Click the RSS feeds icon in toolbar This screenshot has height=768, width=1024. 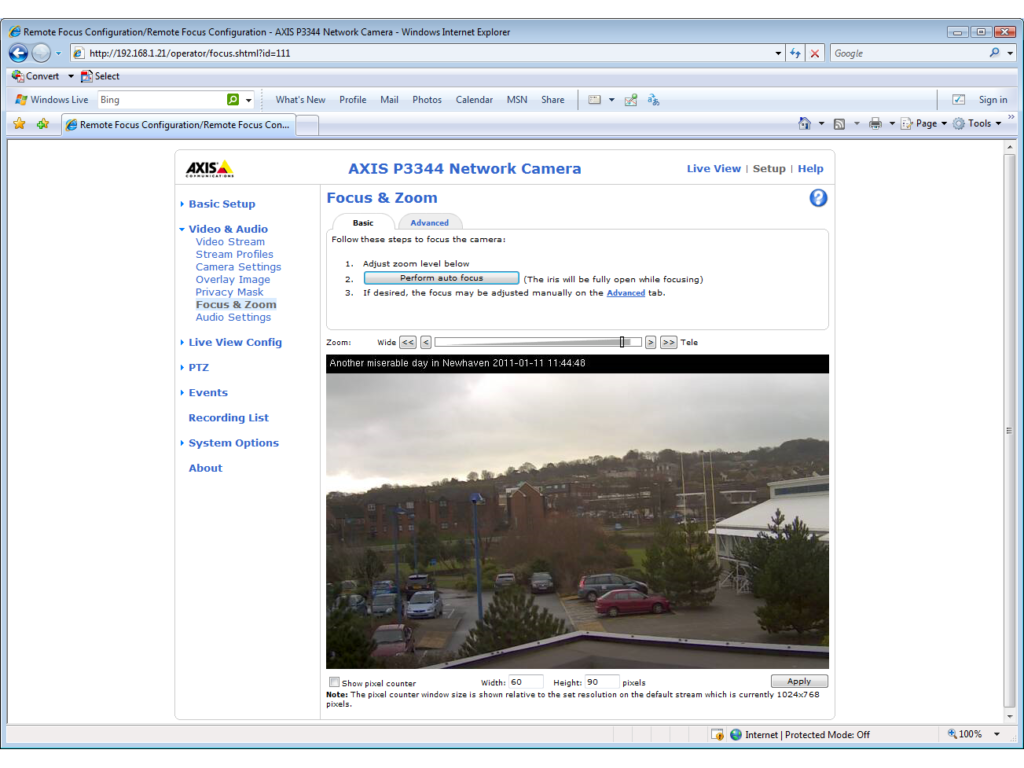point(839,123)
